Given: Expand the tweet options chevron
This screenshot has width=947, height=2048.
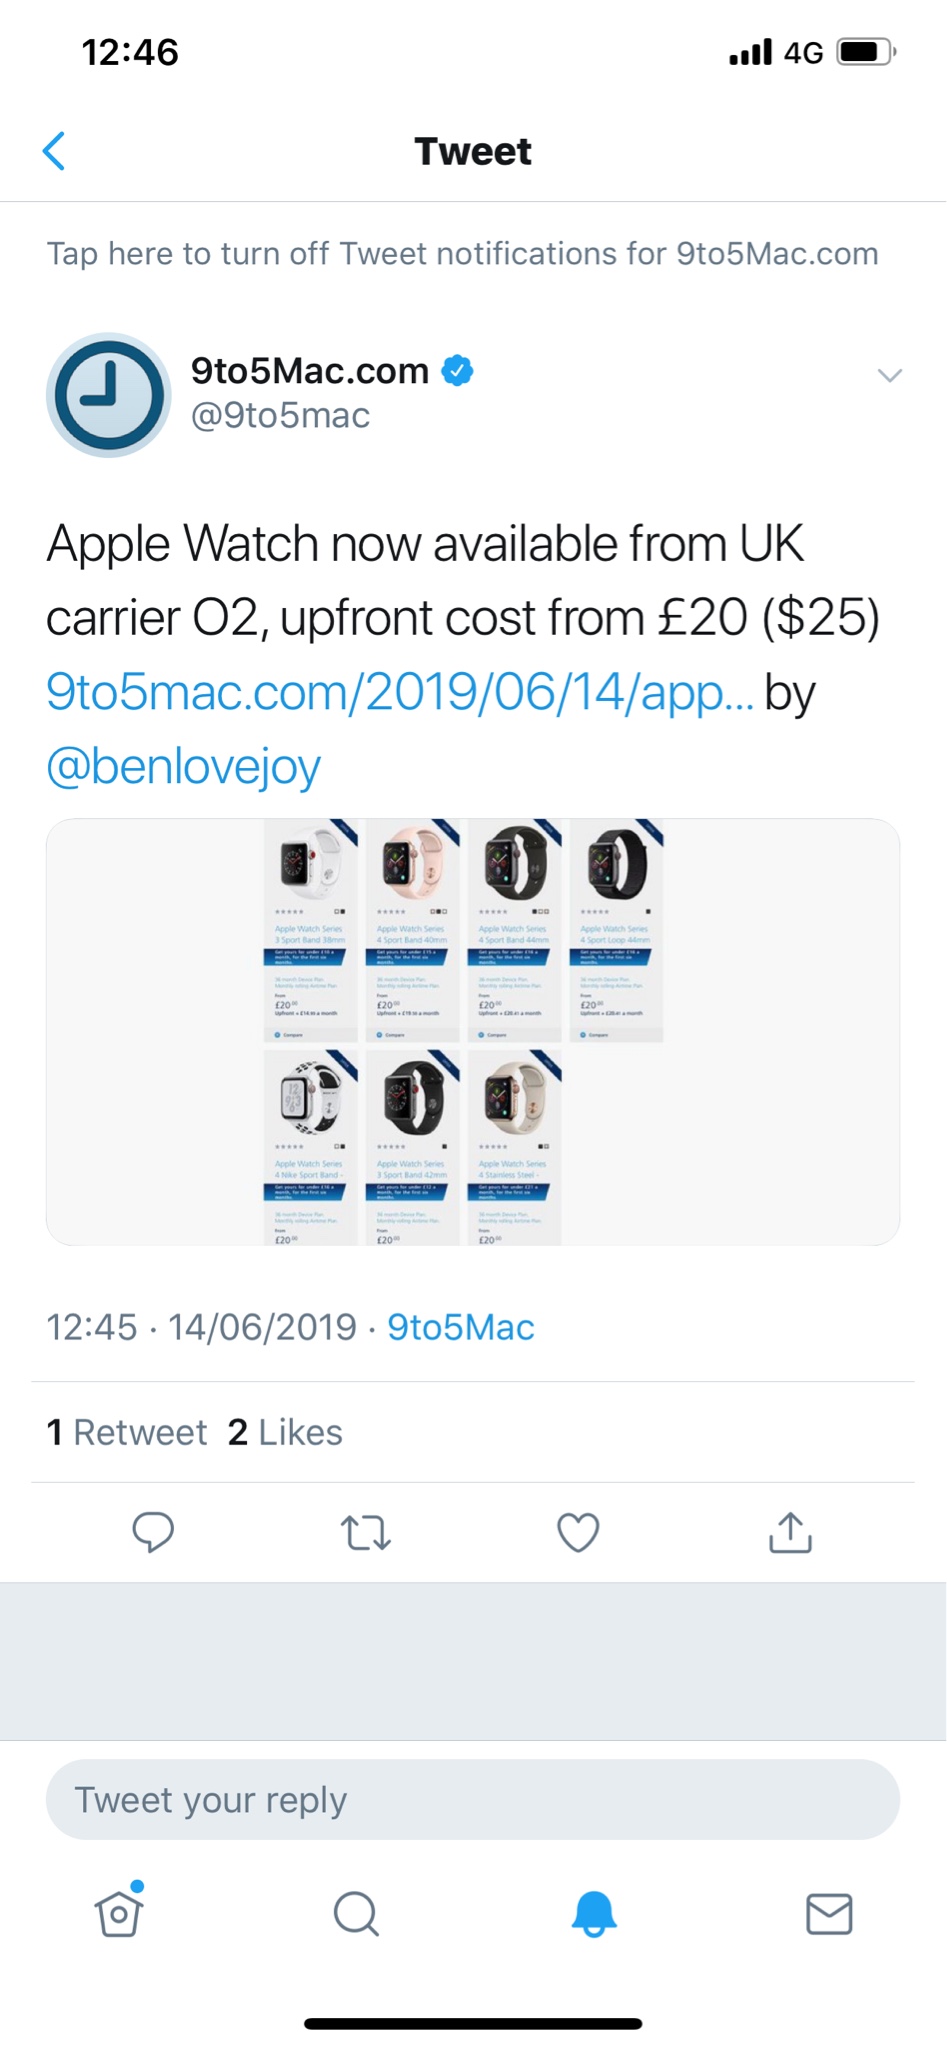Looking at the screenshot, I should tap(889, 375).
